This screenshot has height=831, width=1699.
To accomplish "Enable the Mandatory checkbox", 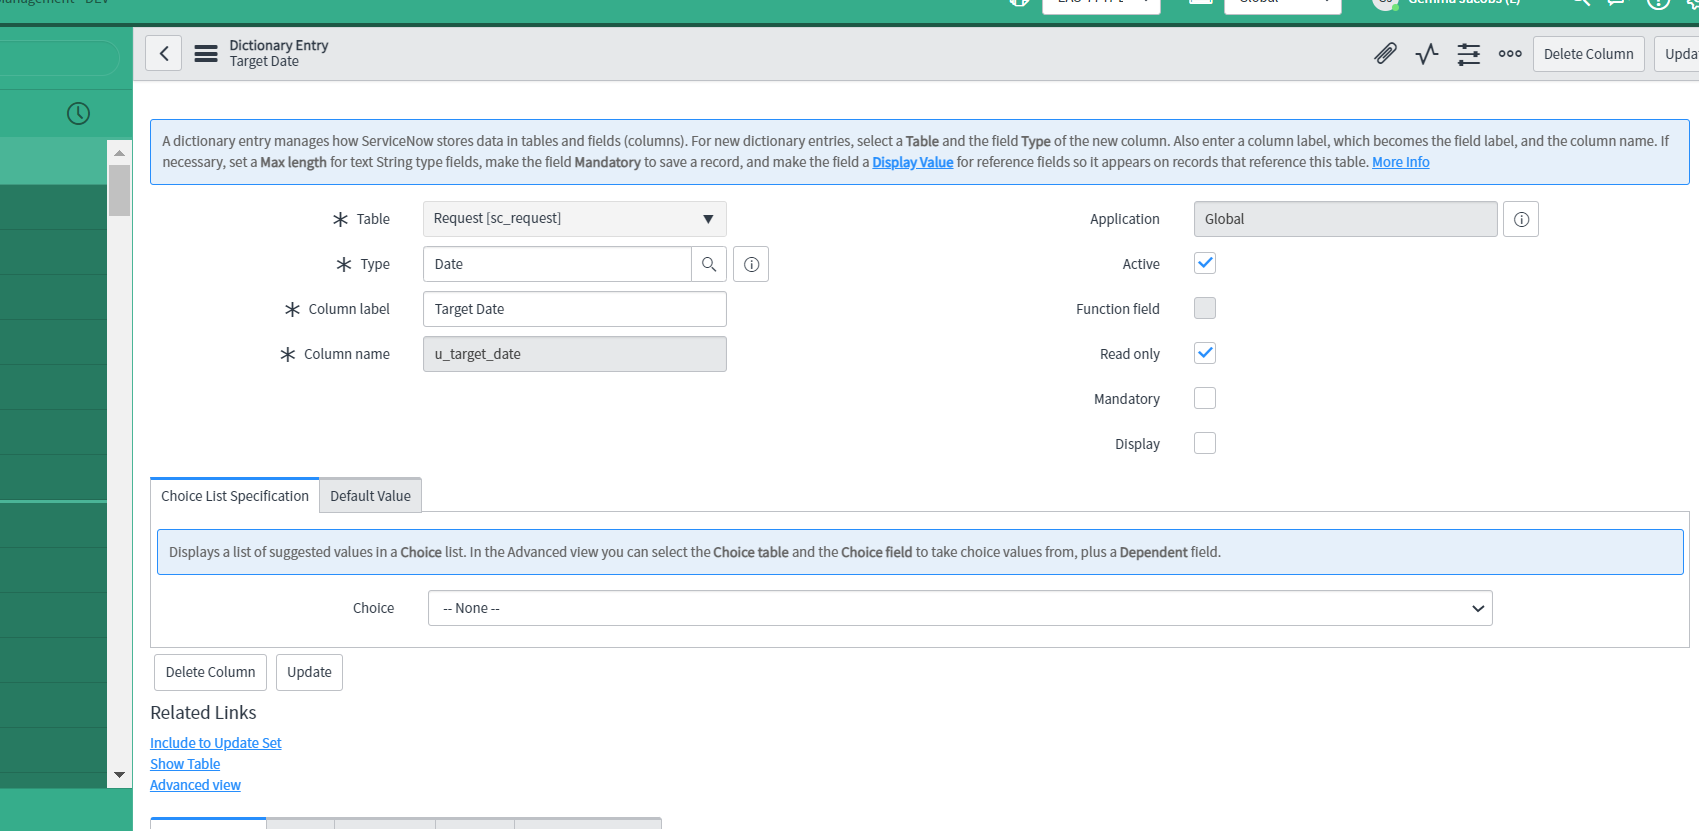I will coord(1205,398).
